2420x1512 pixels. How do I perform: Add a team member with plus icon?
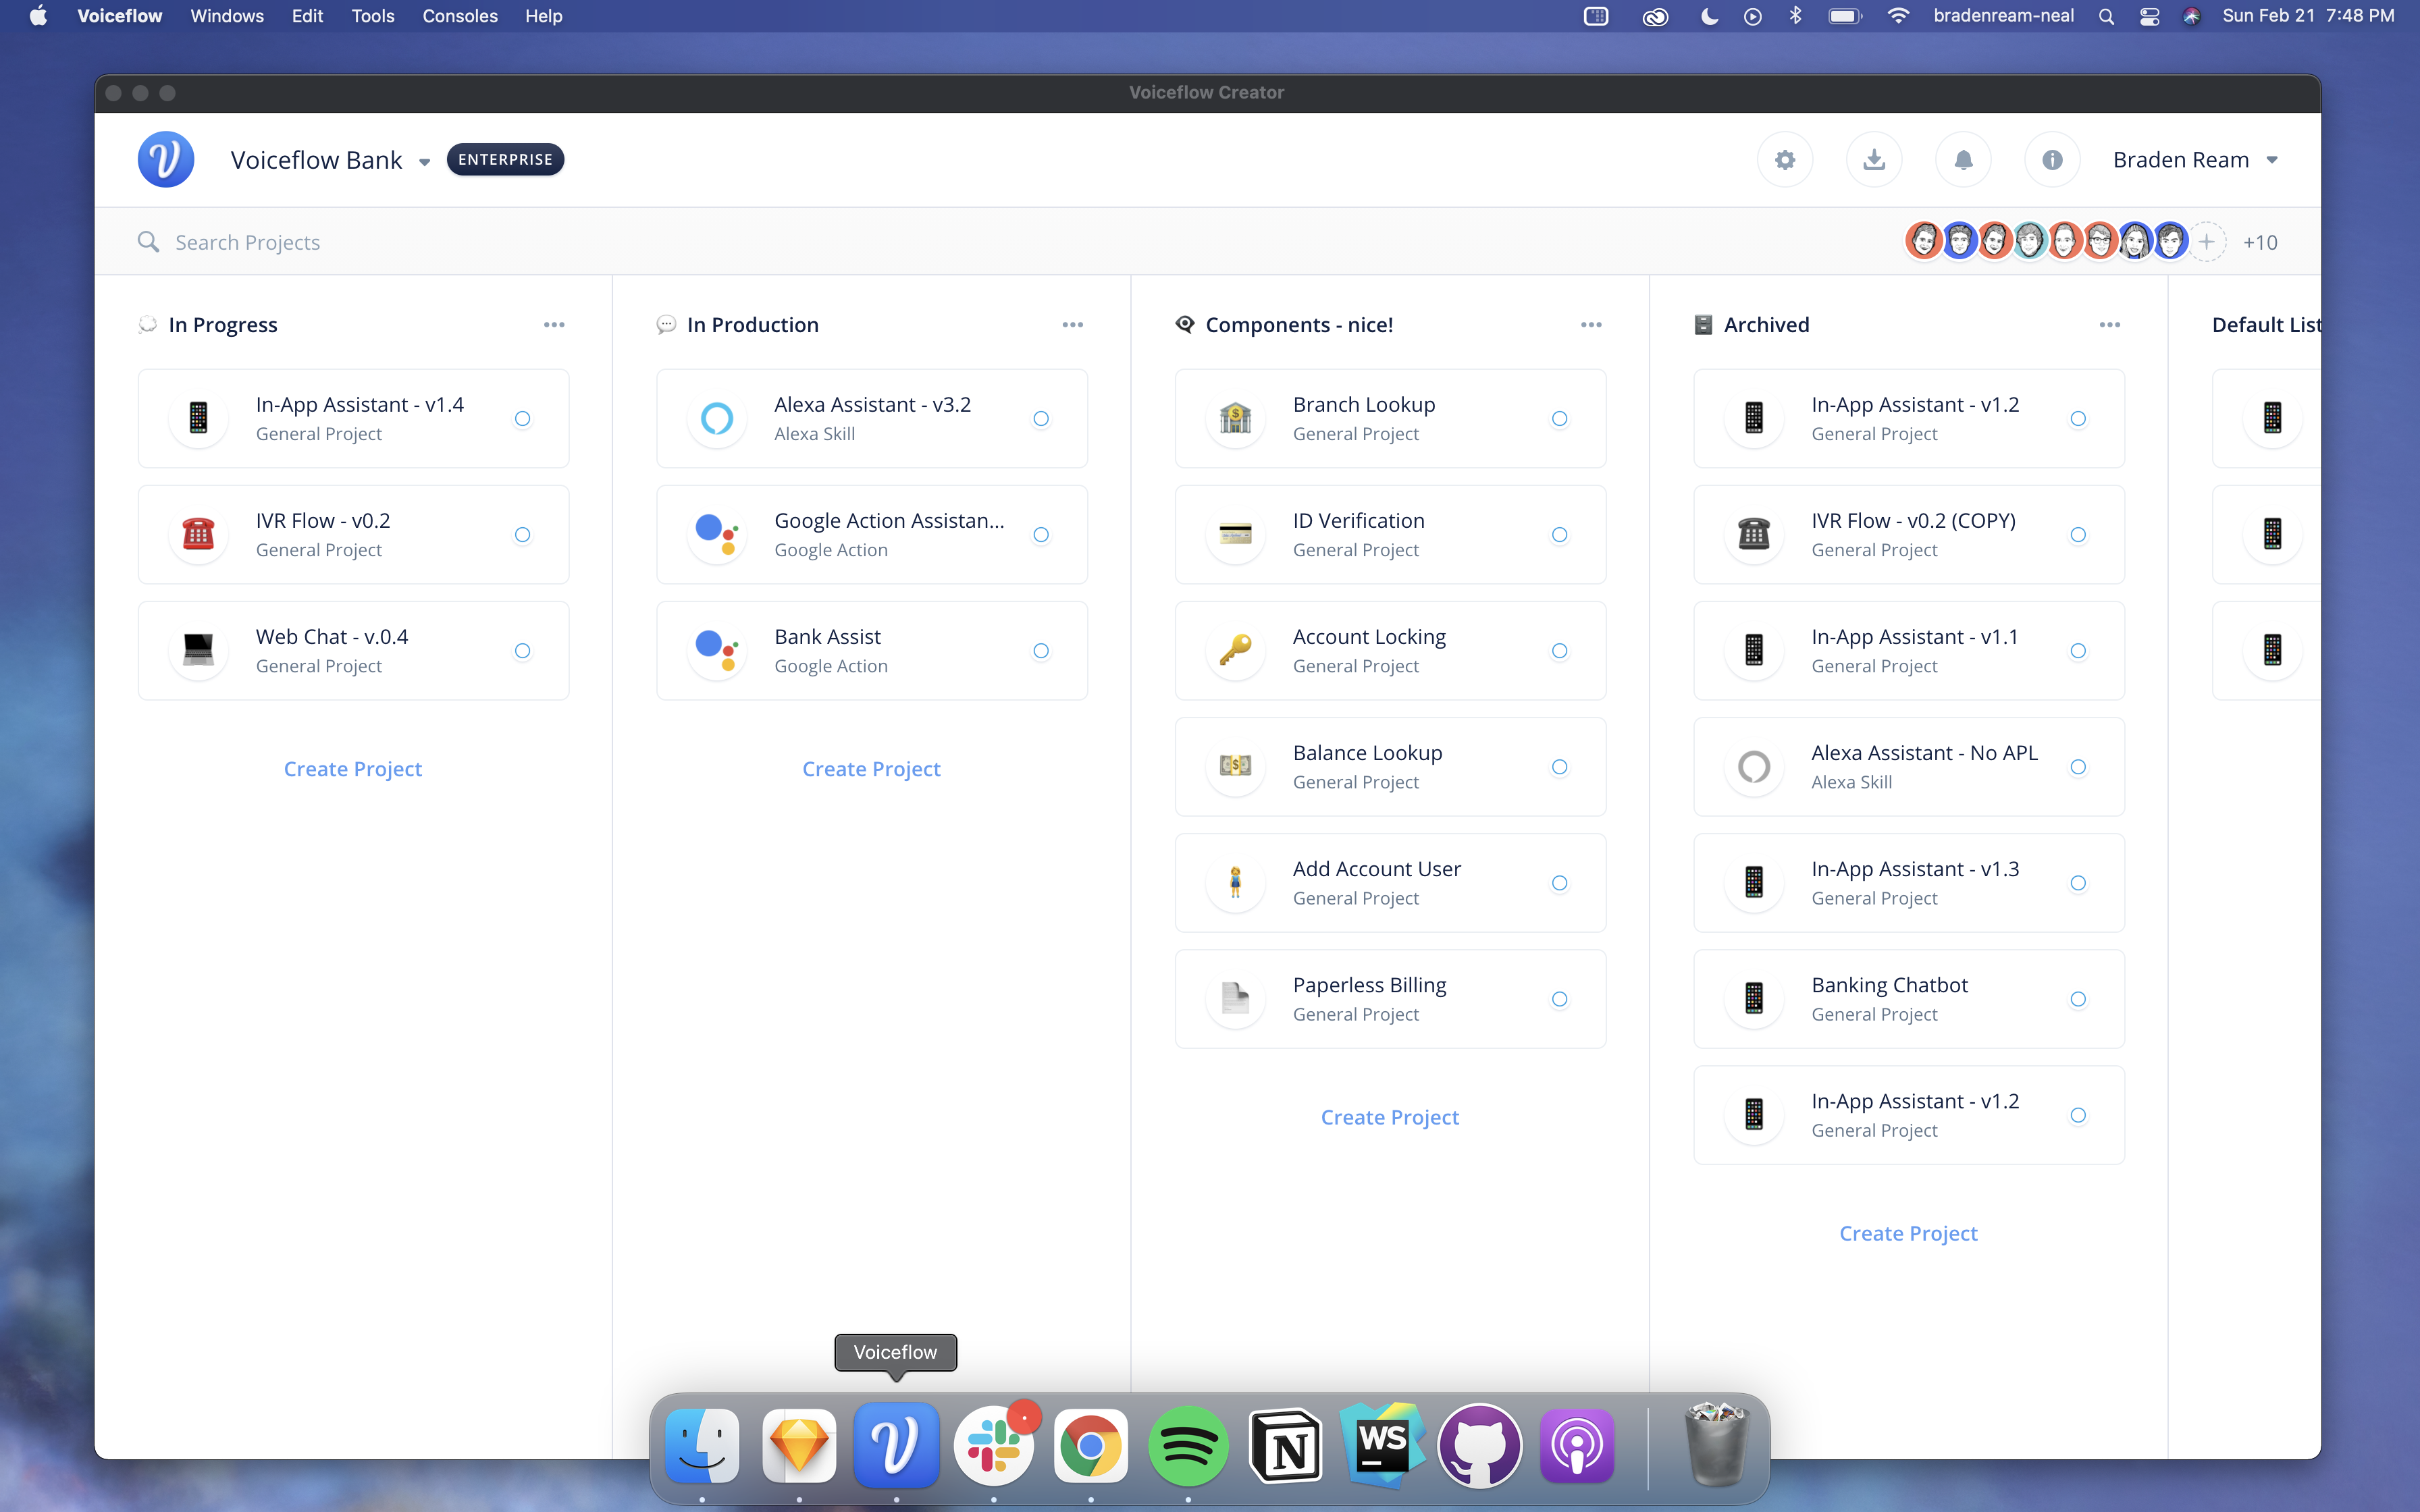[2207, 242]
